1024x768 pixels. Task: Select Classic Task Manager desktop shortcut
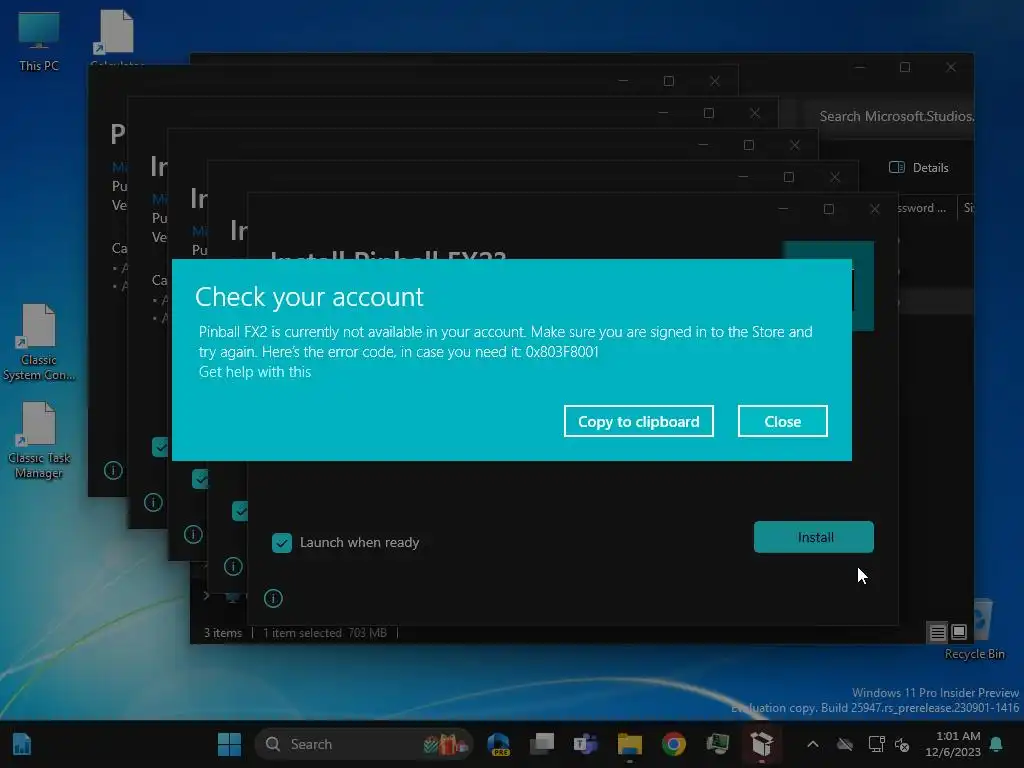tap(39, 441)
